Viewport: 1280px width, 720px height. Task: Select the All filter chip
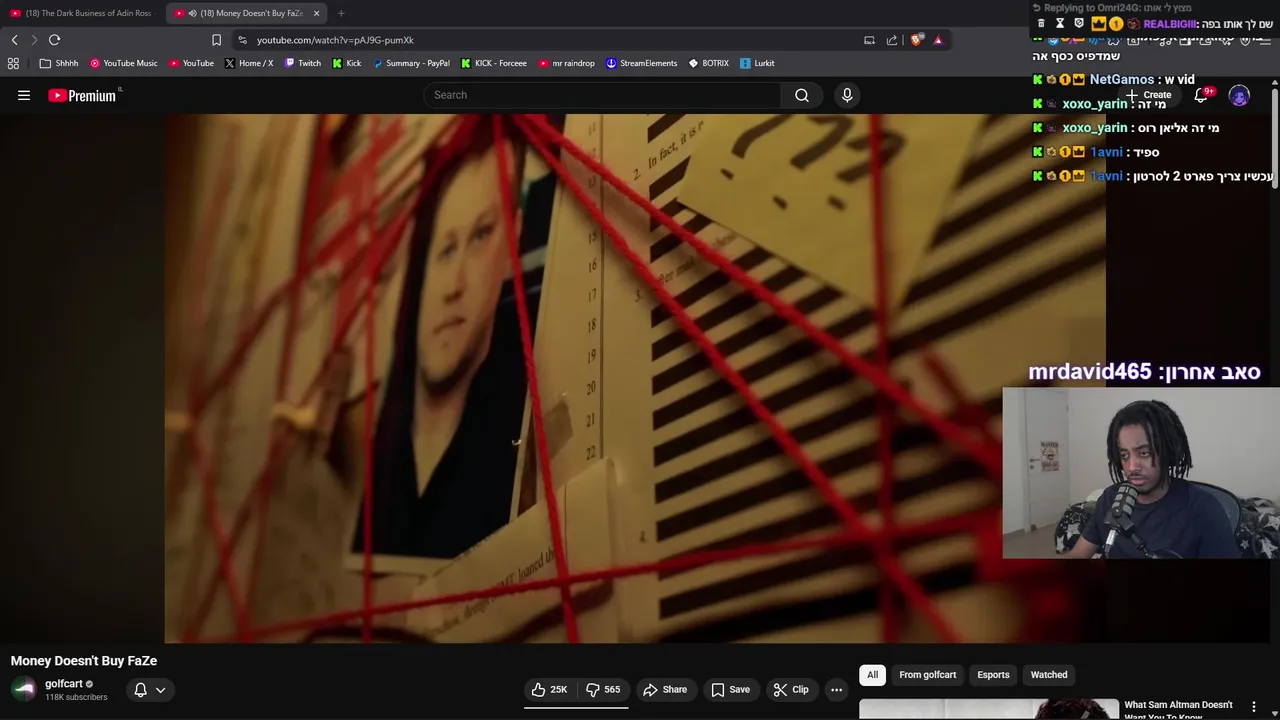(x=872, y=675)
